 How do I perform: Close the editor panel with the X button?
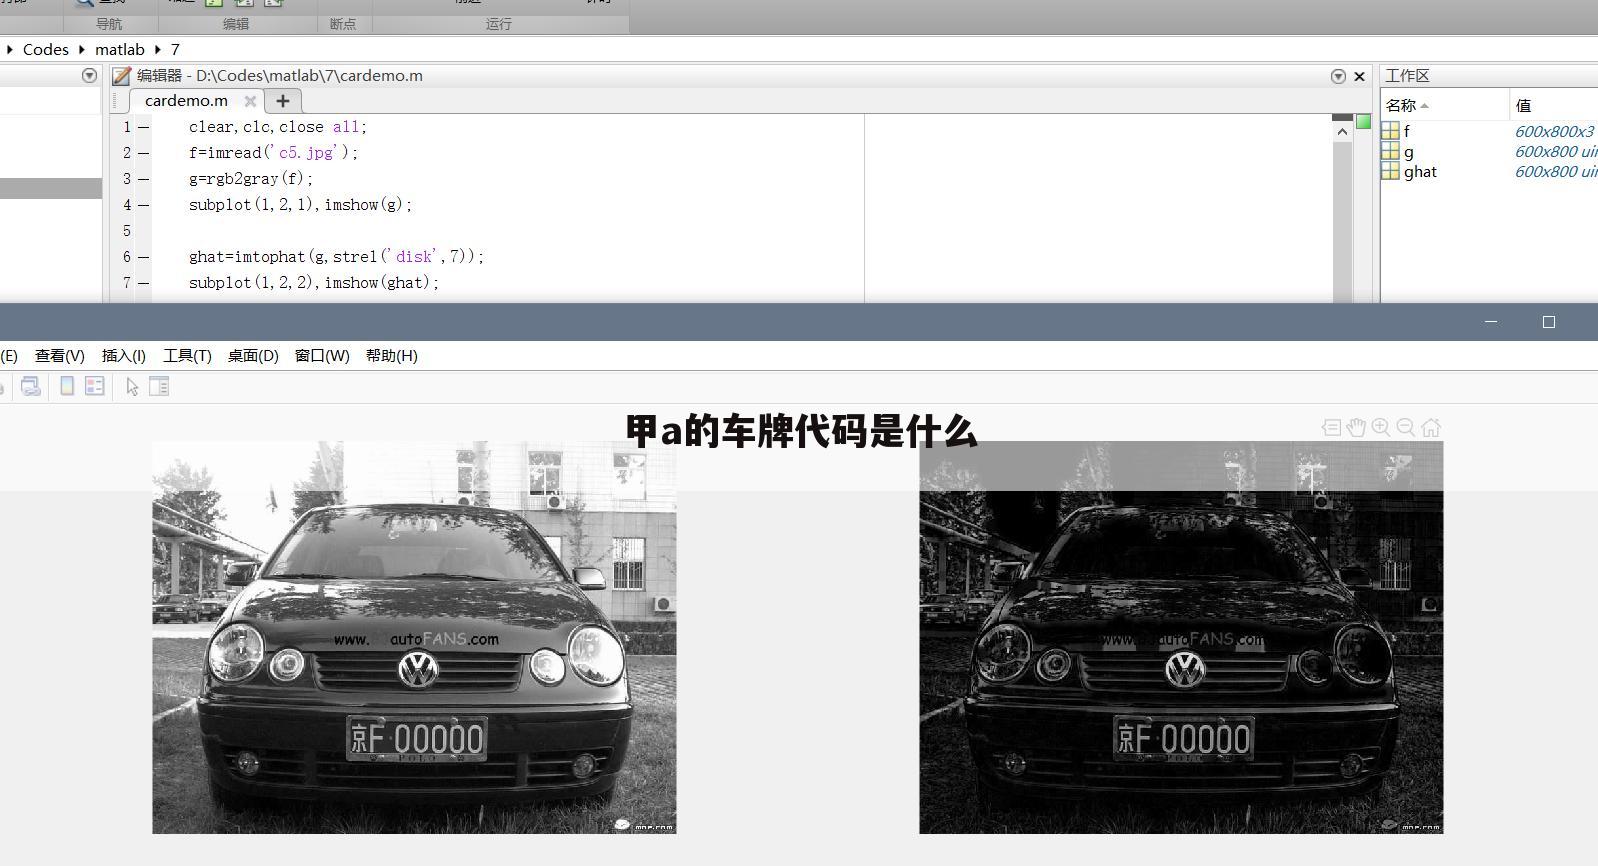point(1359,76)
